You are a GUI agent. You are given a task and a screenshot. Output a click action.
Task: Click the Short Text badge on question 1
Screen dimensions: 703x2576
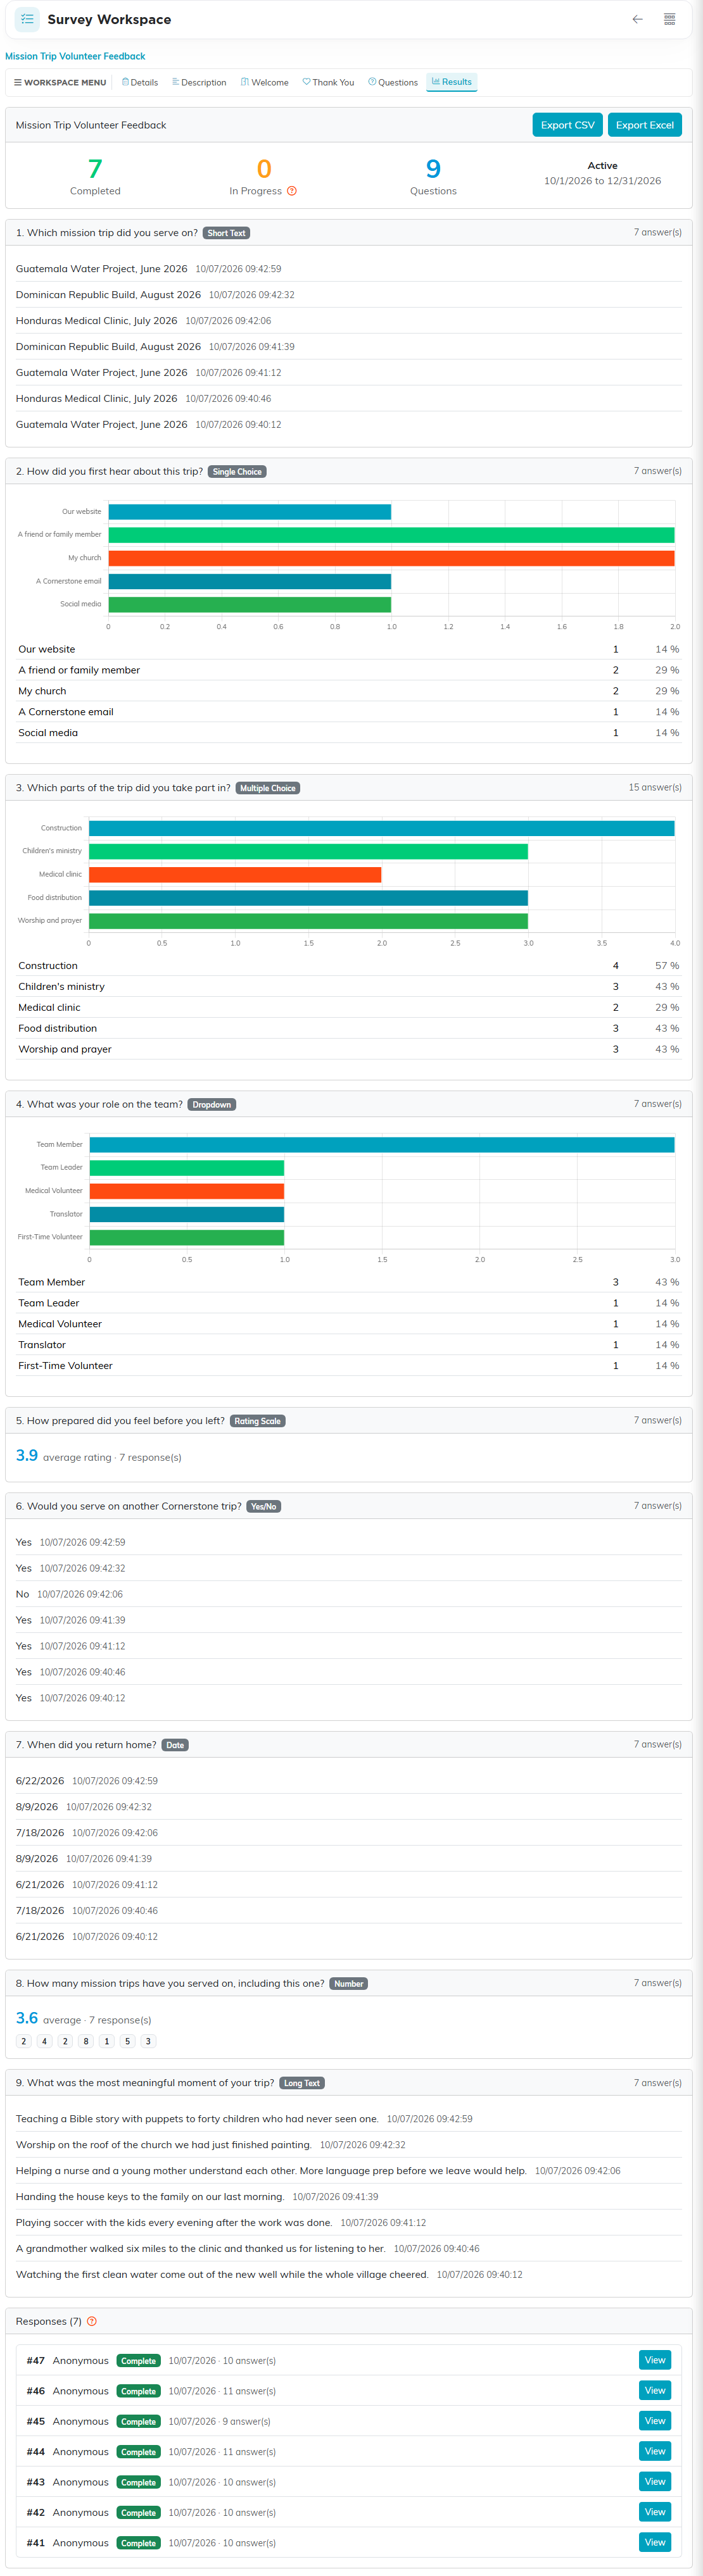click(226, 233)
